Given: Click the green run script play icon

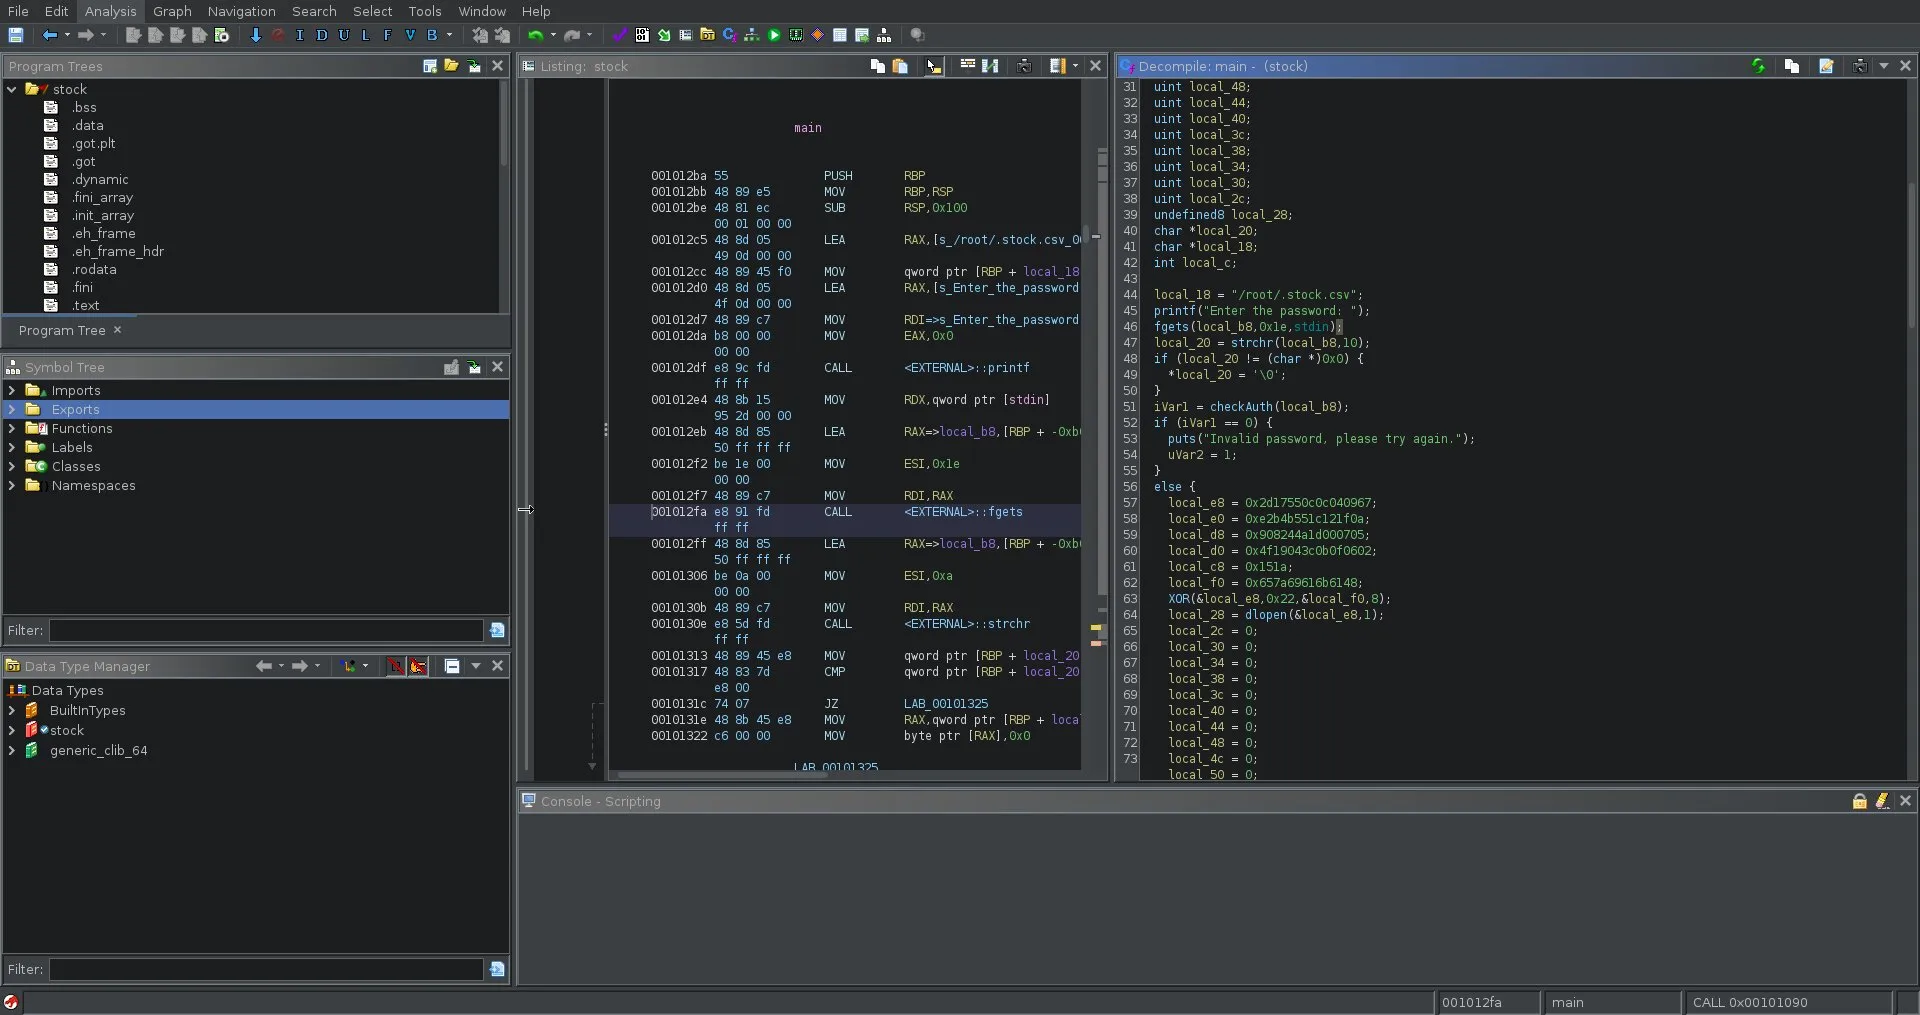Looking at the screenshot, I should coord(774,35).
